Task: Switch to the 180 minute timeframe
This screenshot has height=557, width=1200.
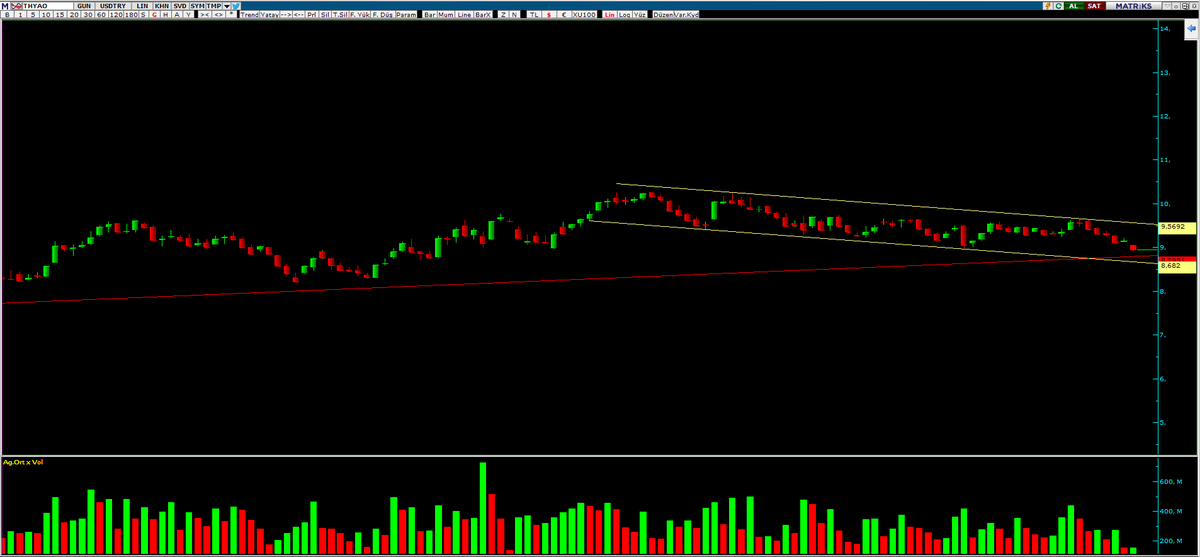Action: click(x=132, y=15)
